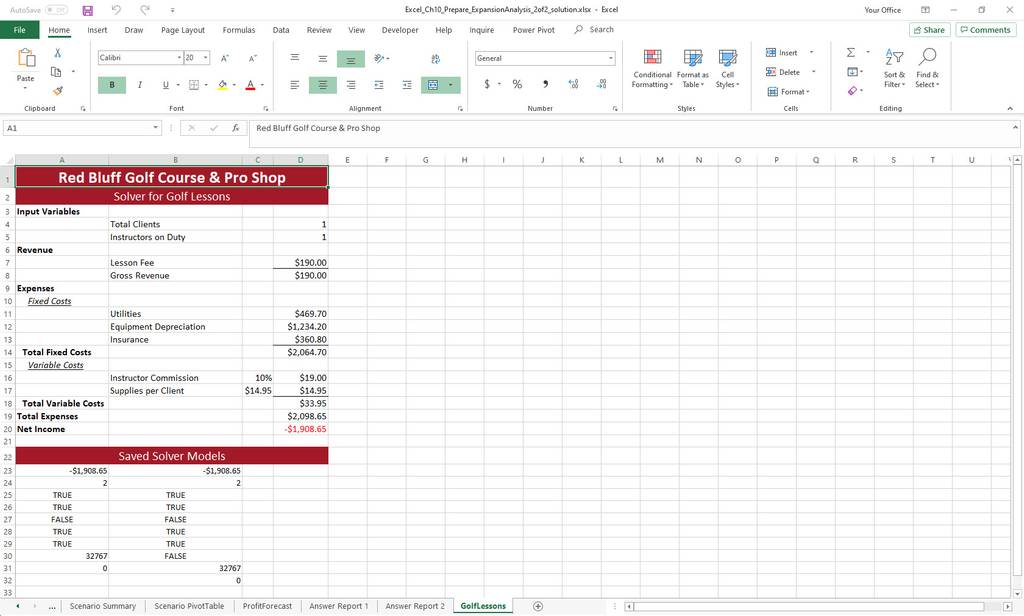The width and height of the screenshot is (1024, 616).
Task: Click the Sort & Filter button
Action: (894, 69)
